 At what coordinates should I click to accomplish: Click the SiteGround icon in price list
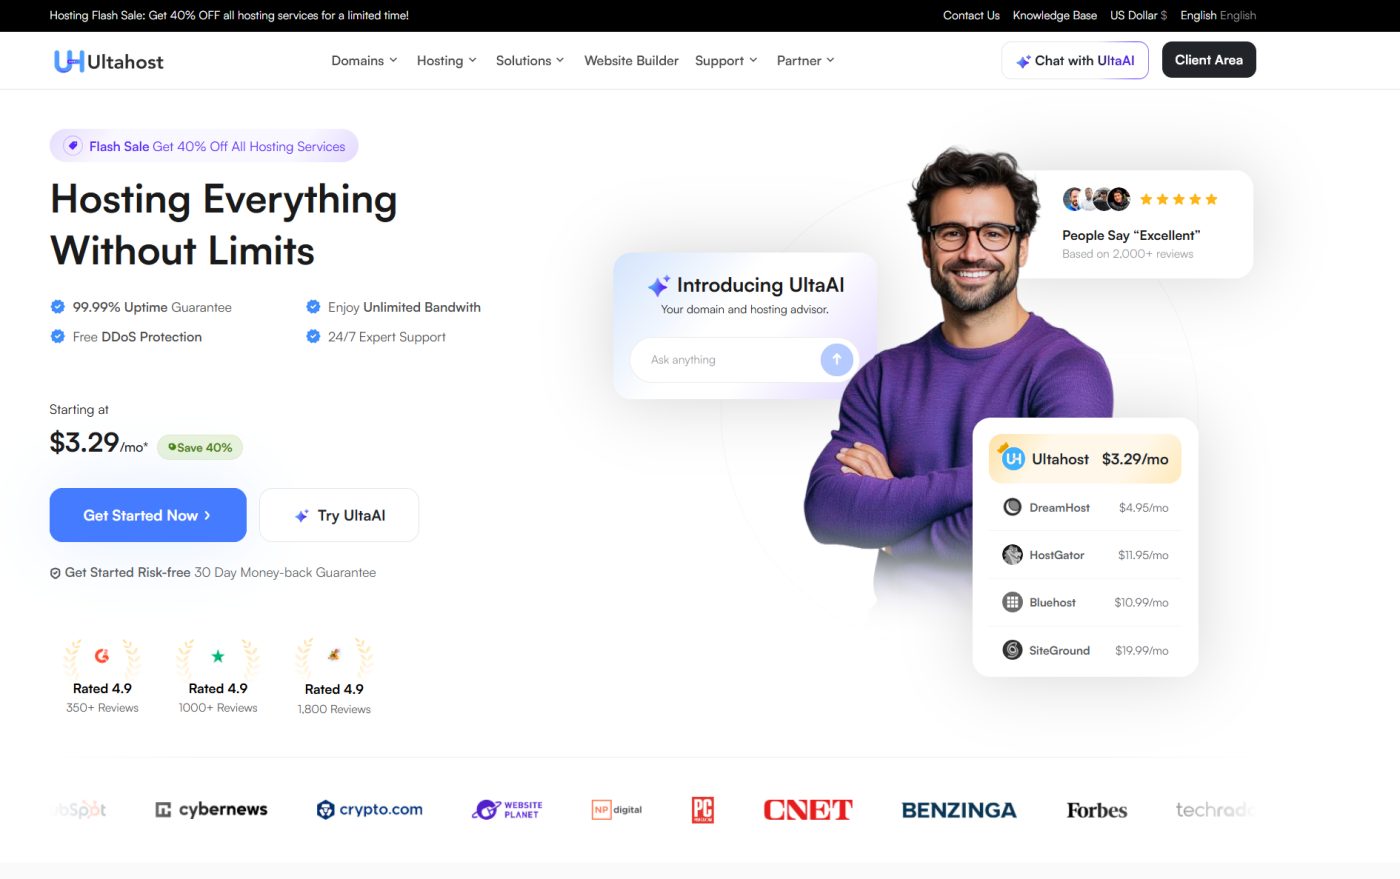[x=1012, y=650]
